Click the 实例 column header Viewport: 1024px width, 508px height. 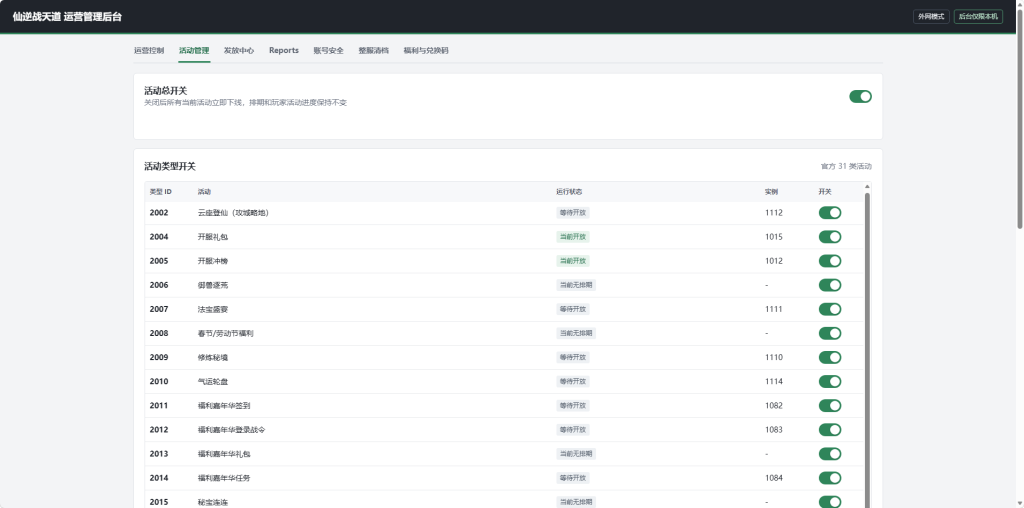pyautogui.click(x=771, y=192)
